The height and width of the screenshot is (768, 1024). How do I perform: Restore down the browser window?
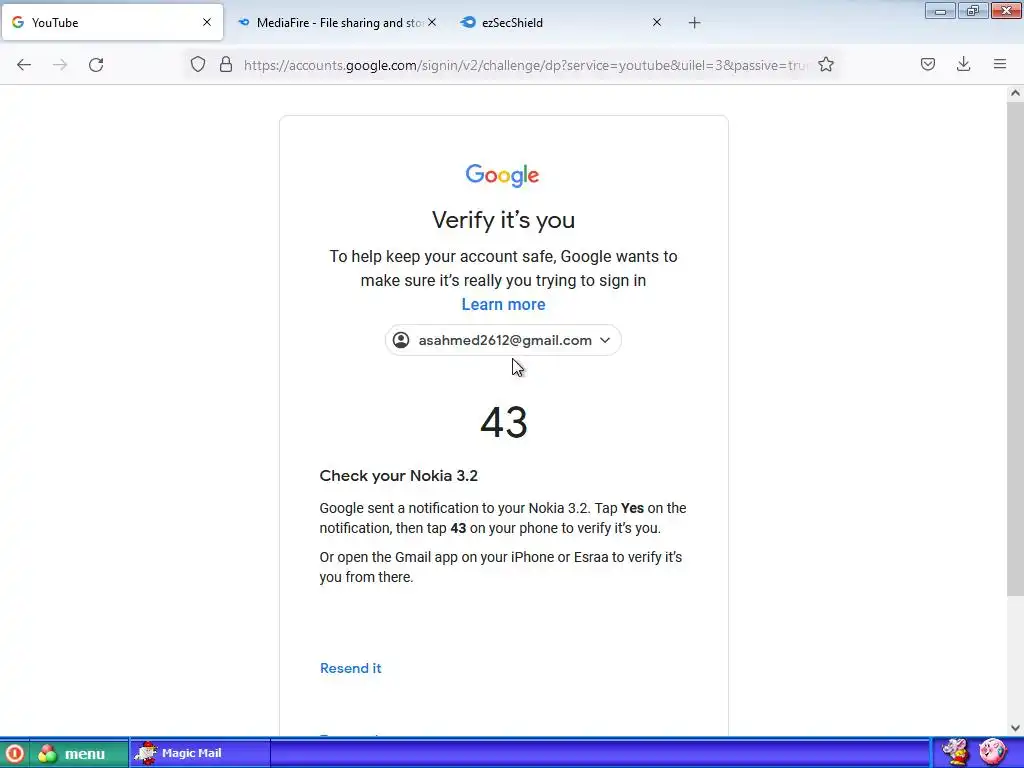973,10
